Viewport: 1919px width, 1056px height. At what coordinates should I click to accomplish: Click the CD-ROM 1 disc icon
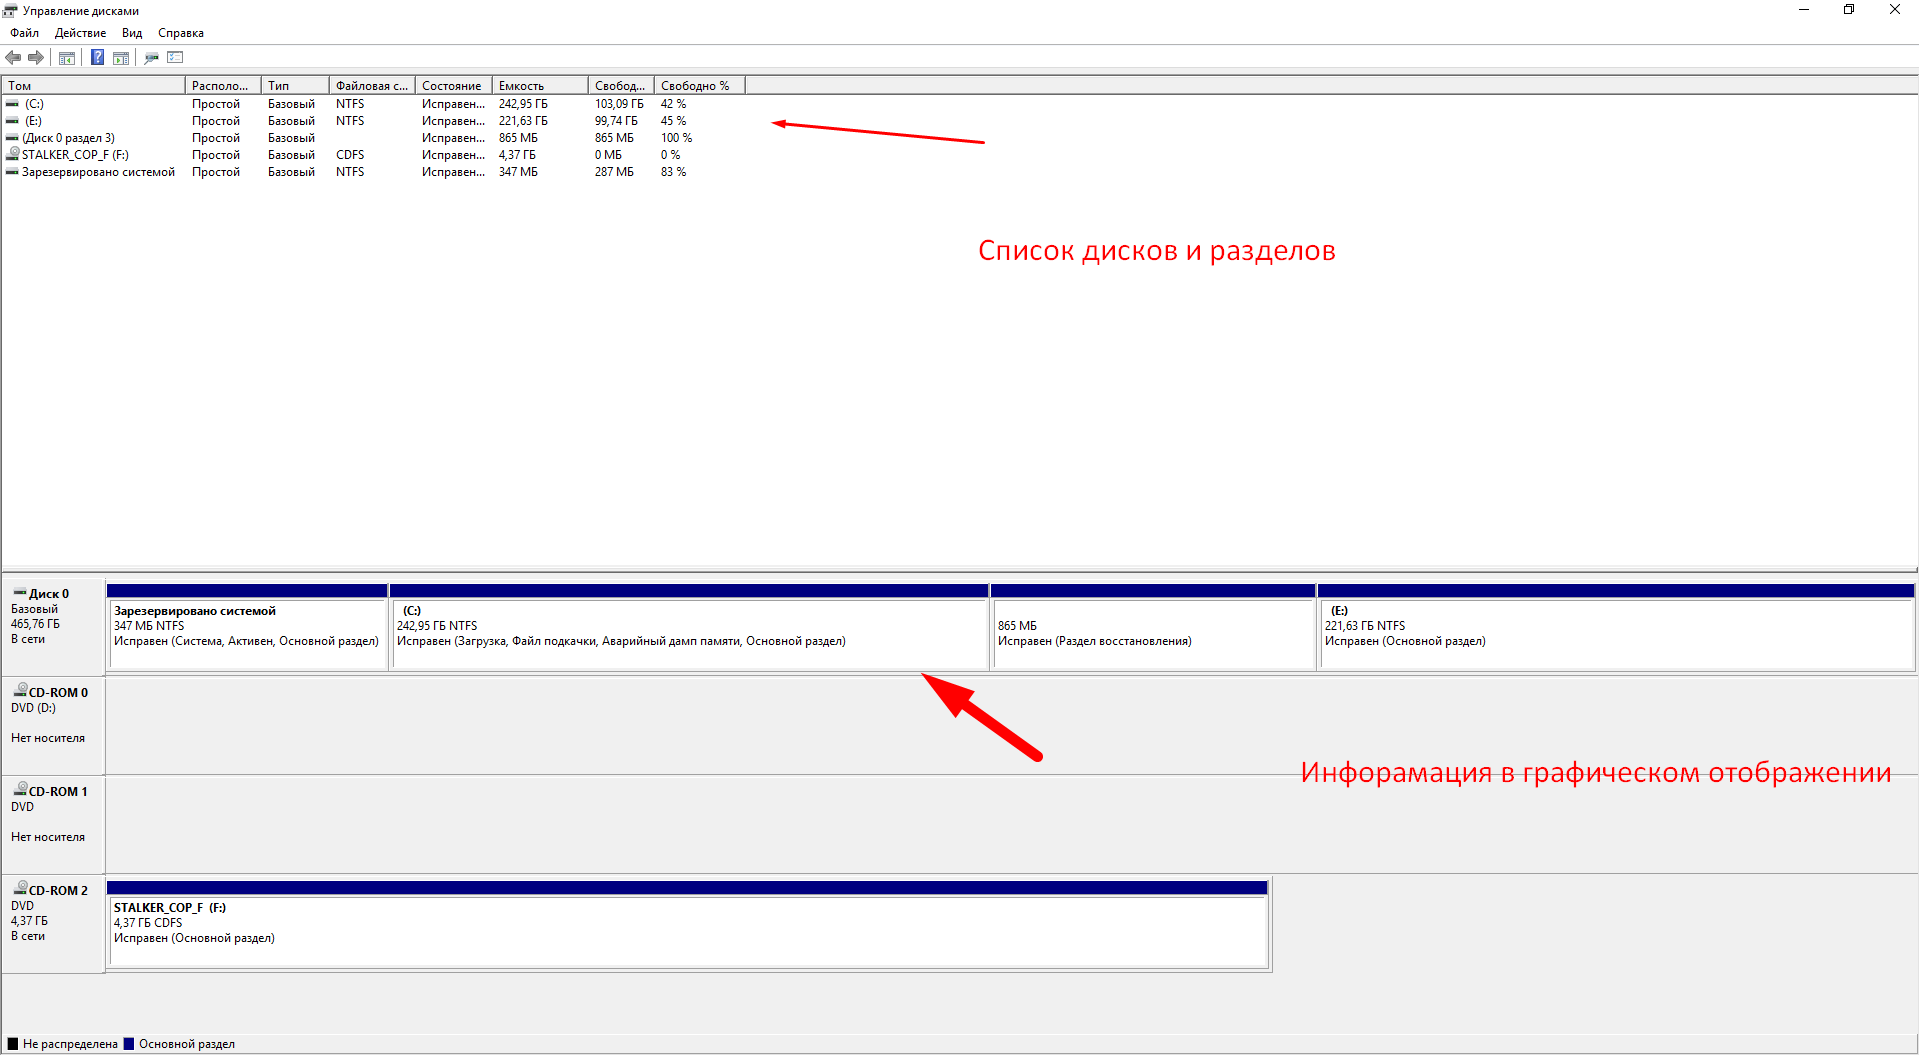tap(20, 789)
